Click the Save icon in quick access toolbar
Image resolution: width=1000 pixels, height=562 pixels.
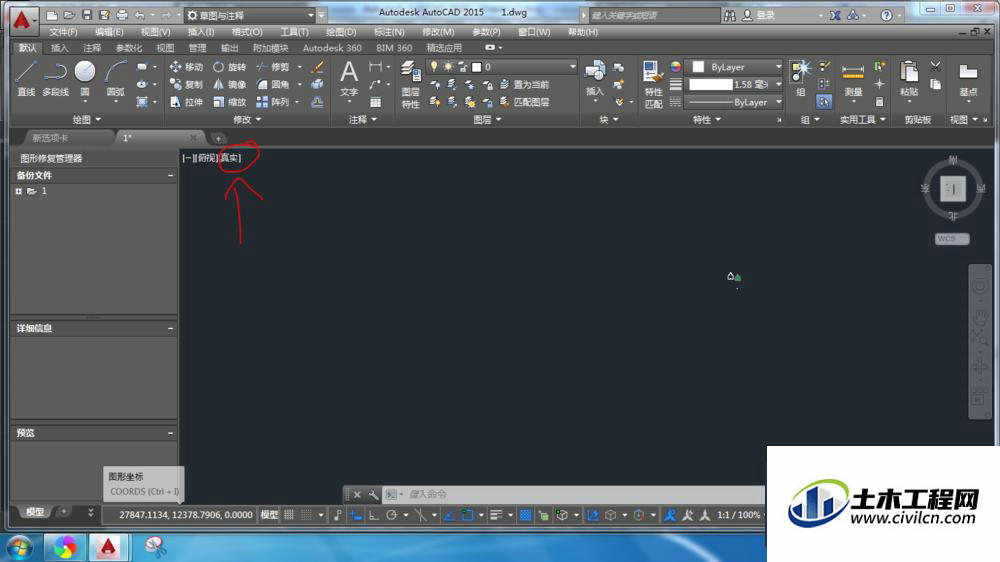coord(87,15)
